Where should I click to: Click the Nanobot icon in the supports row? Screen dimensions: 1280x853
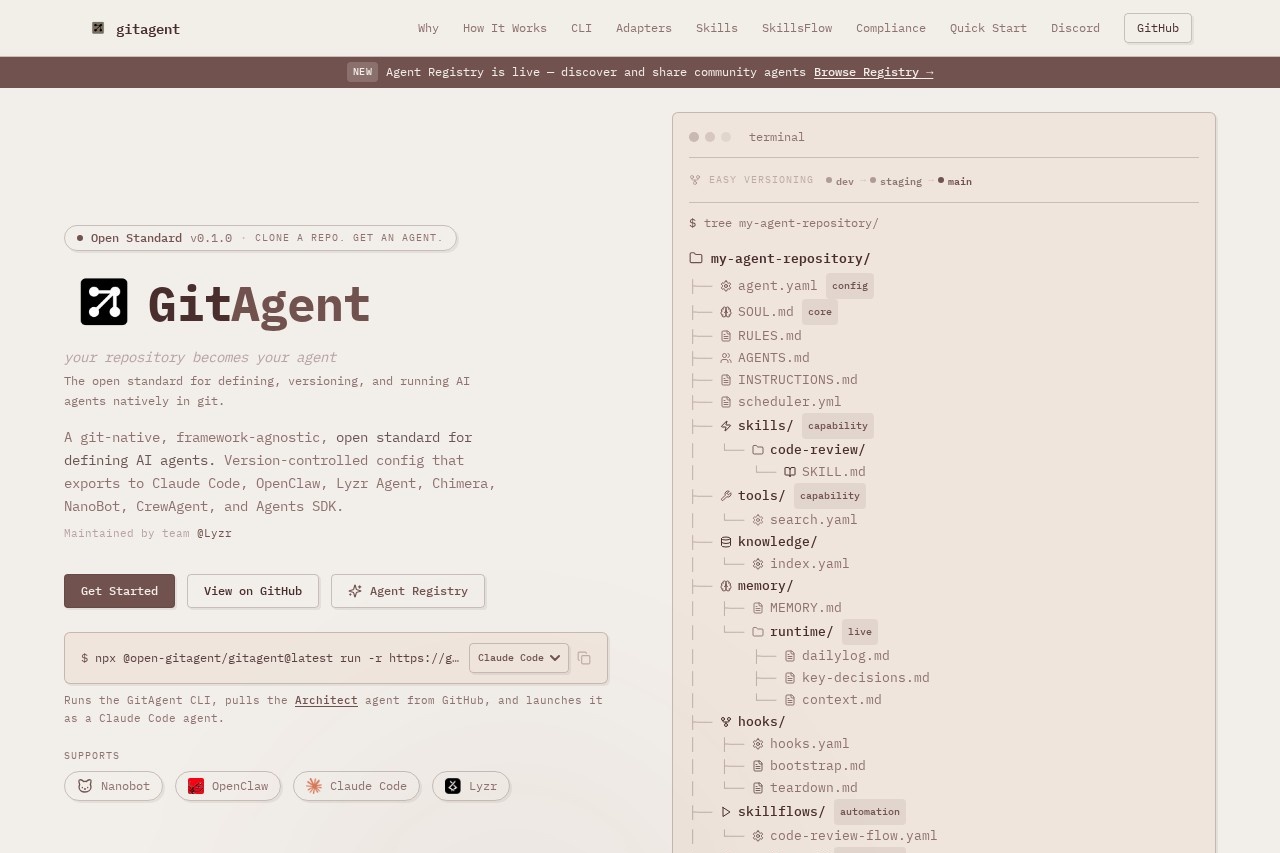pos(86,786)
